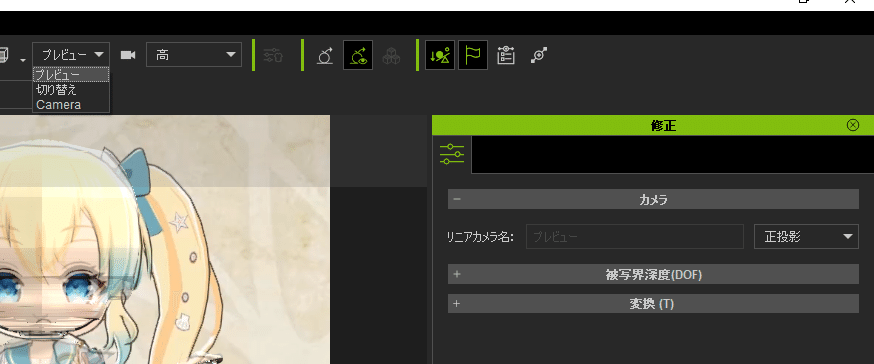Collapse the カメラ section
Screen dimensions: 874x364
click(x=653, y=199)
